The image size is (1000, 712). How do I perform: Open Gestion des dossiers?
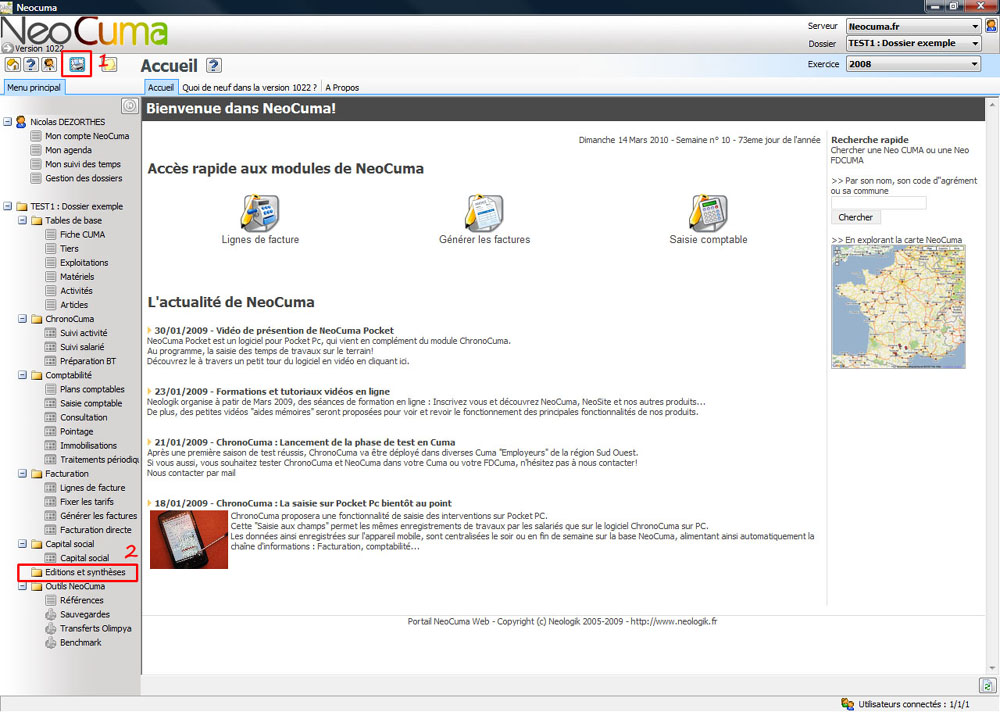pos(84,178)
